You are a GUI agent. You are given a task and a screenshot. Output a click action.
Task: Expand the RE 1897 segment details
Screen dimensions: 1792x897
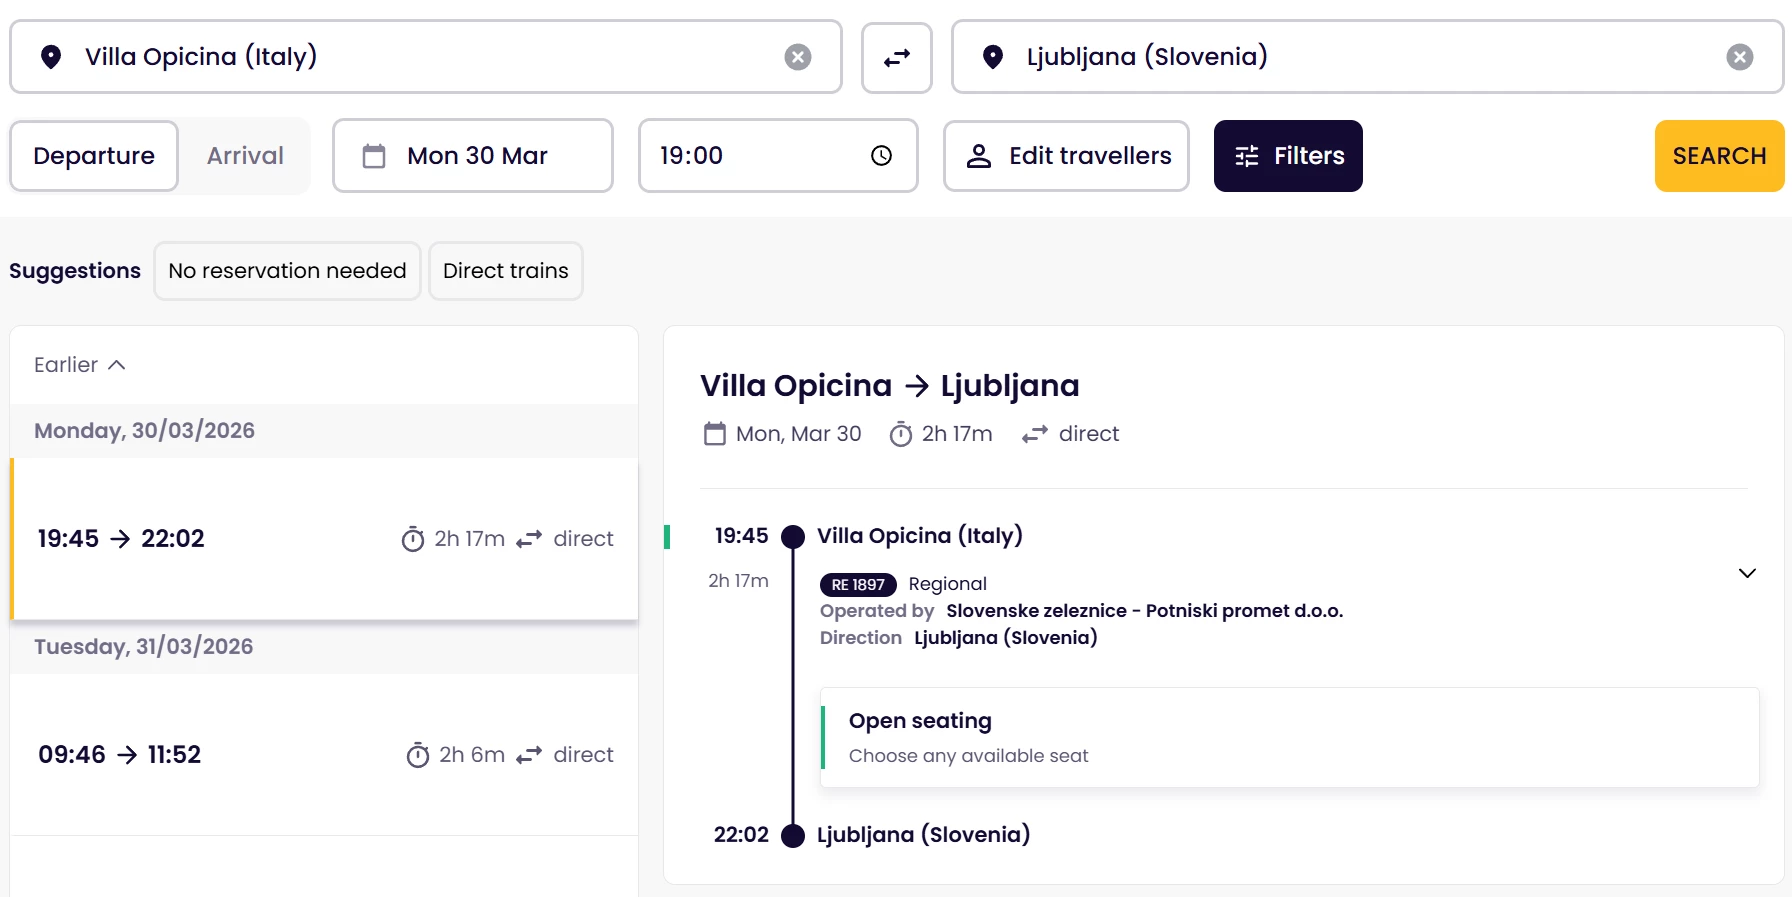[x=1746, y=573]
